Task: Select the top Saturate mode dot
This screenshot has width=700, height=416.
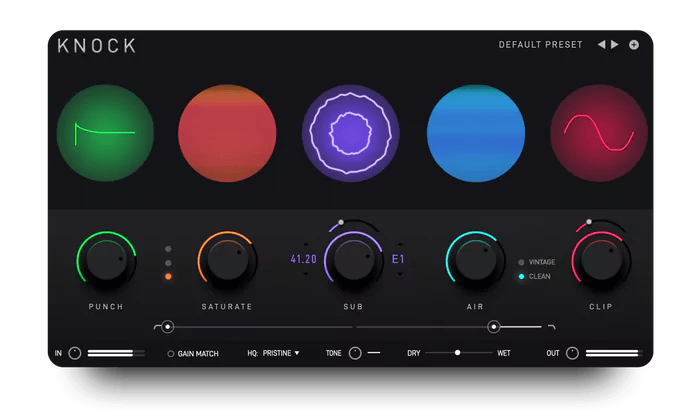Action: point(168,249)
